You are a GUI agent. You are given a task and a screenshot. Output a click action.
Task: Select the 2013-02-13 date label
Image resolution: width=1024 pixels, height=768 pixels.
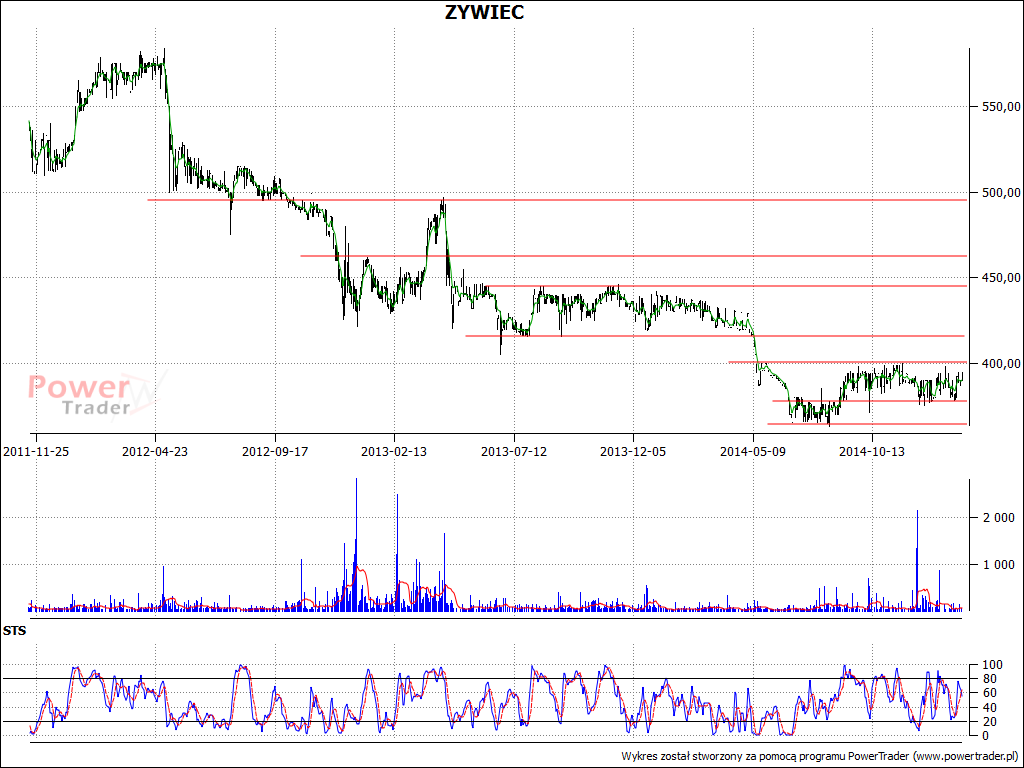[394, 451]
